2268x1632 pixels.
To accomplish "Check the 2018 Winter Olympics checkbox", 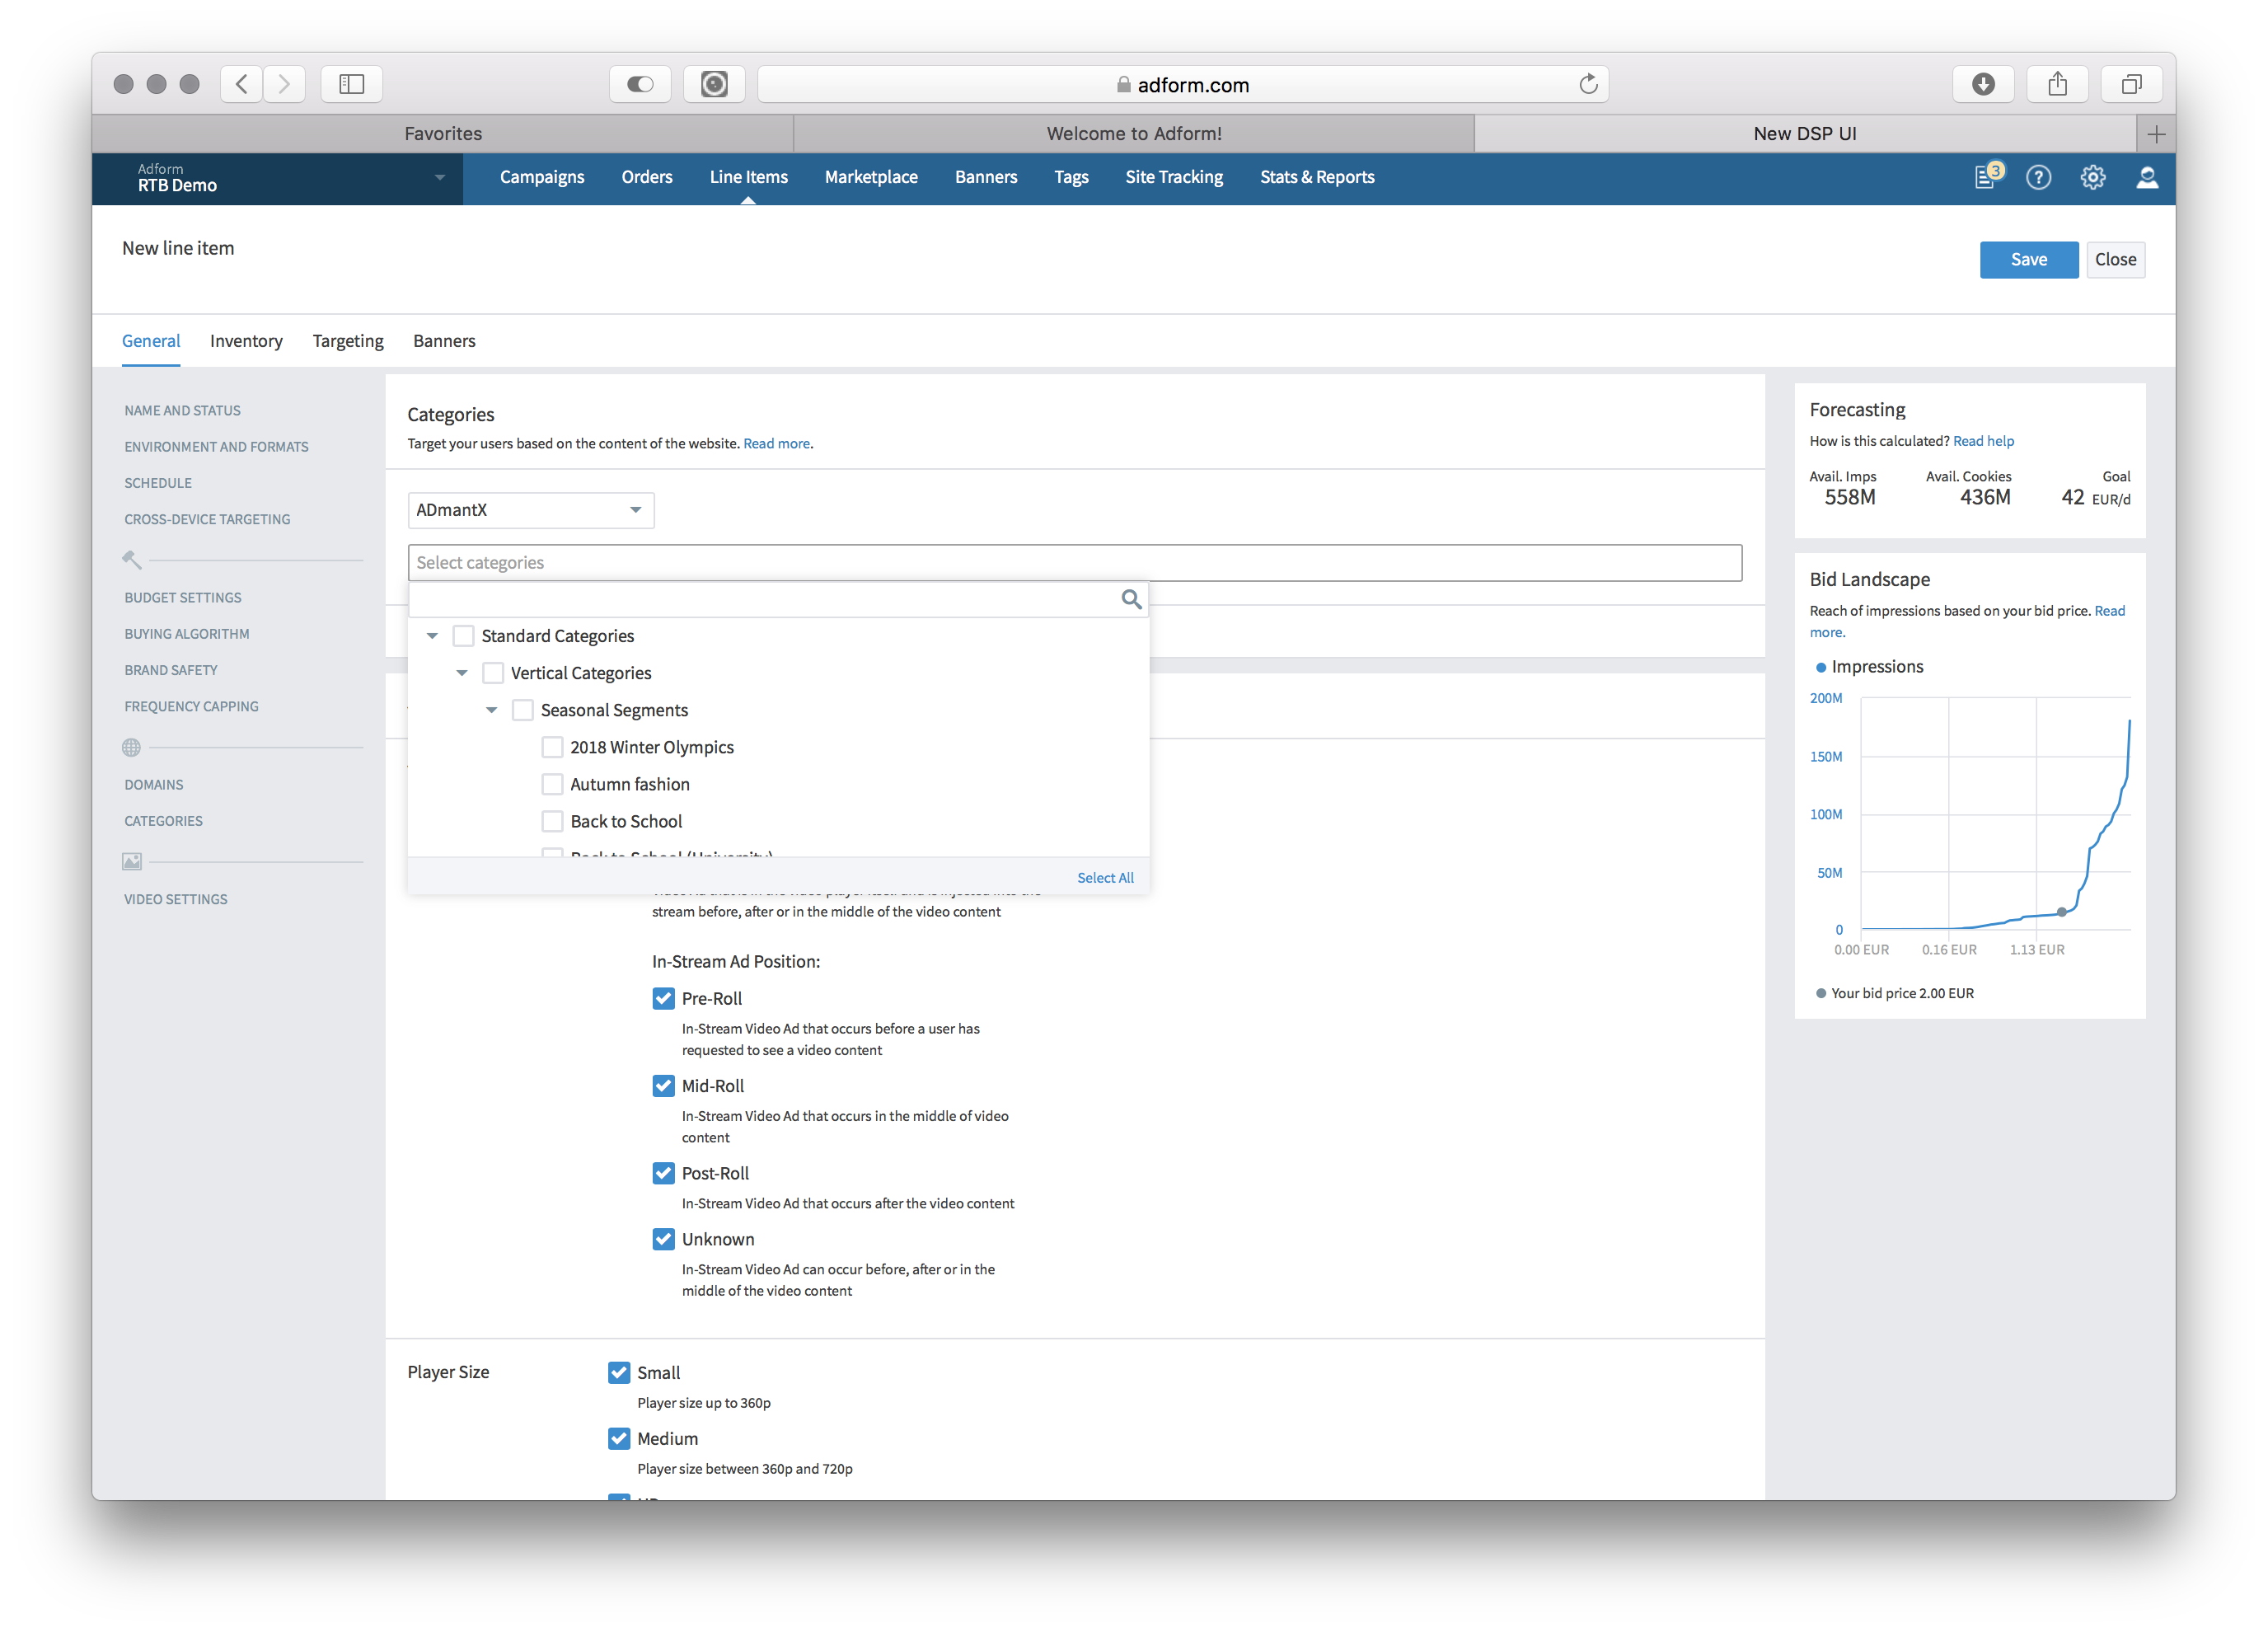I will 552,747.
